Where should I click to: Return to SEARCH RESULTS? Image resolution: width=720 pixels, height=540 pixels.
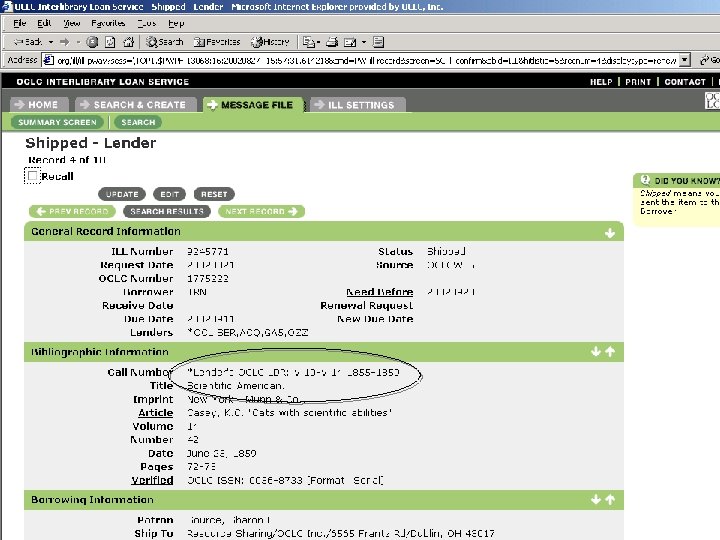point(167,211)
